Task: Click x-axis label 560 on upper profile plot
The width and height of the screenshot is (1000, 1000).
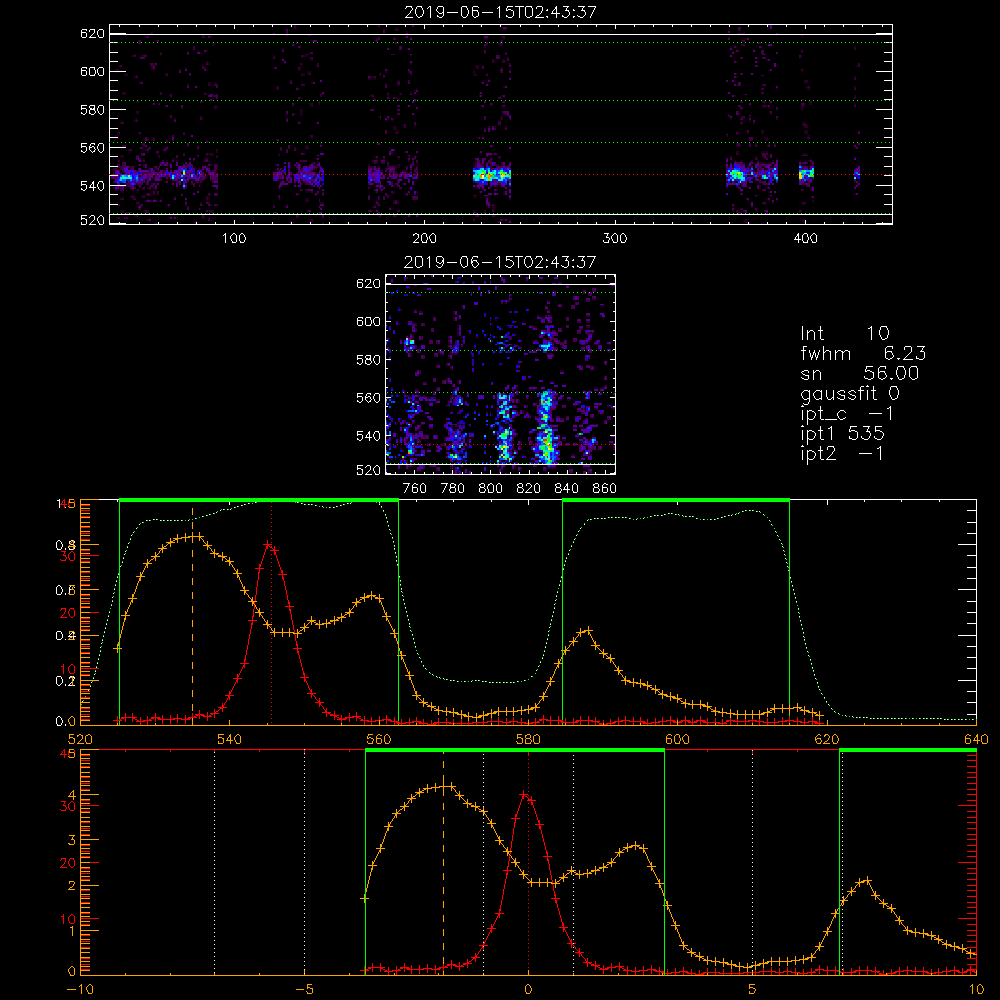Action: tap(379, 740)
